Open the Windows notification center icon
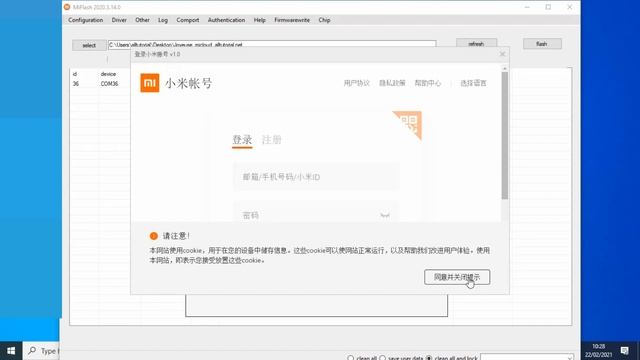640x360 pixels. [x=624, y=351]
